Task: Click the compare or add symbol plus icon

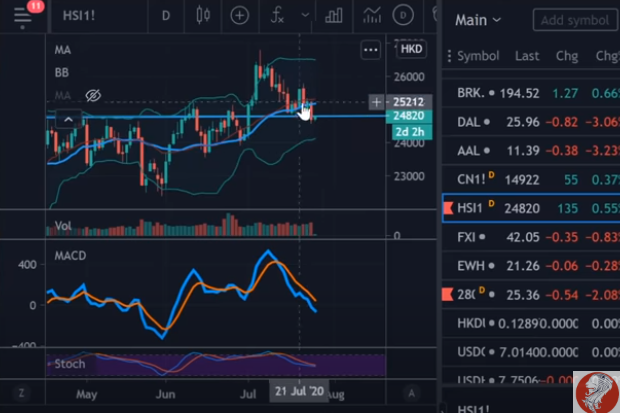Action: [240, 16]
